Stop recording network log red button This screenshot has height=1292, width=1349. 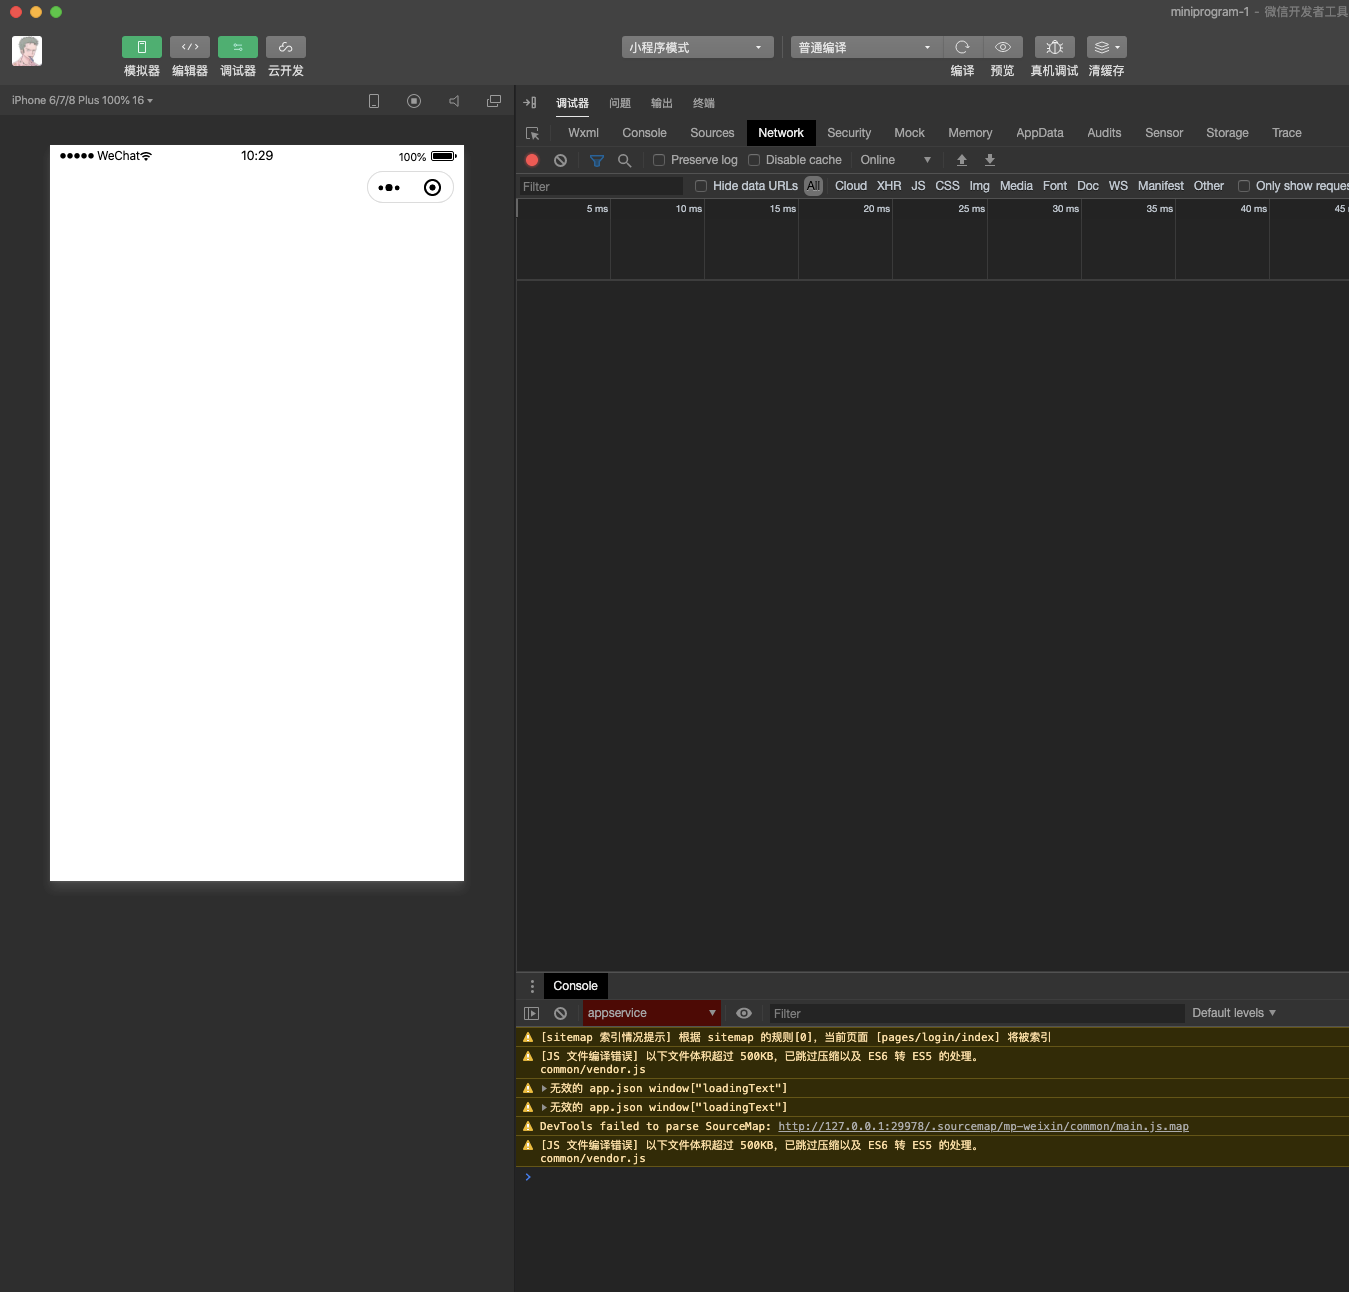tap(532, 160)
